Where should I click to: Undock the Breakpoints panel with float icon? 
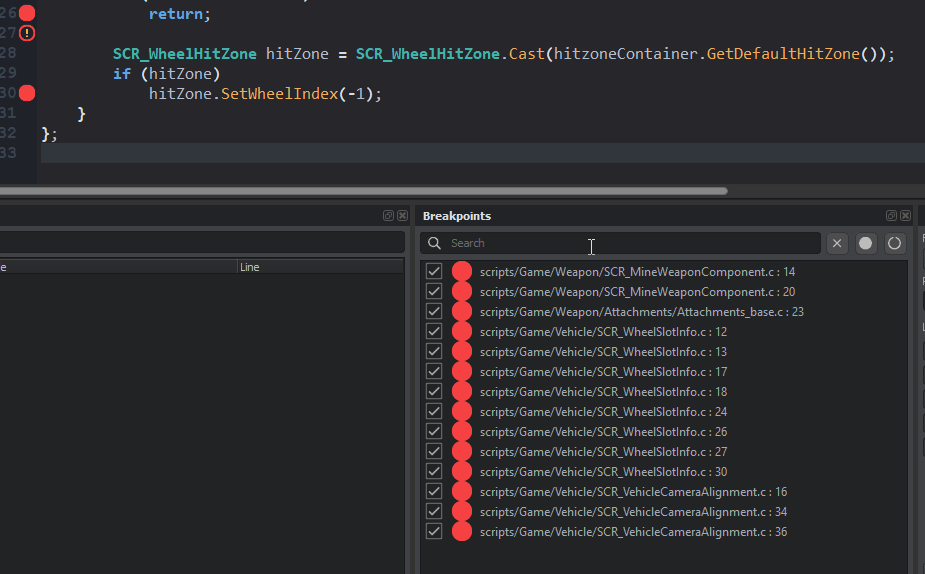891,216
